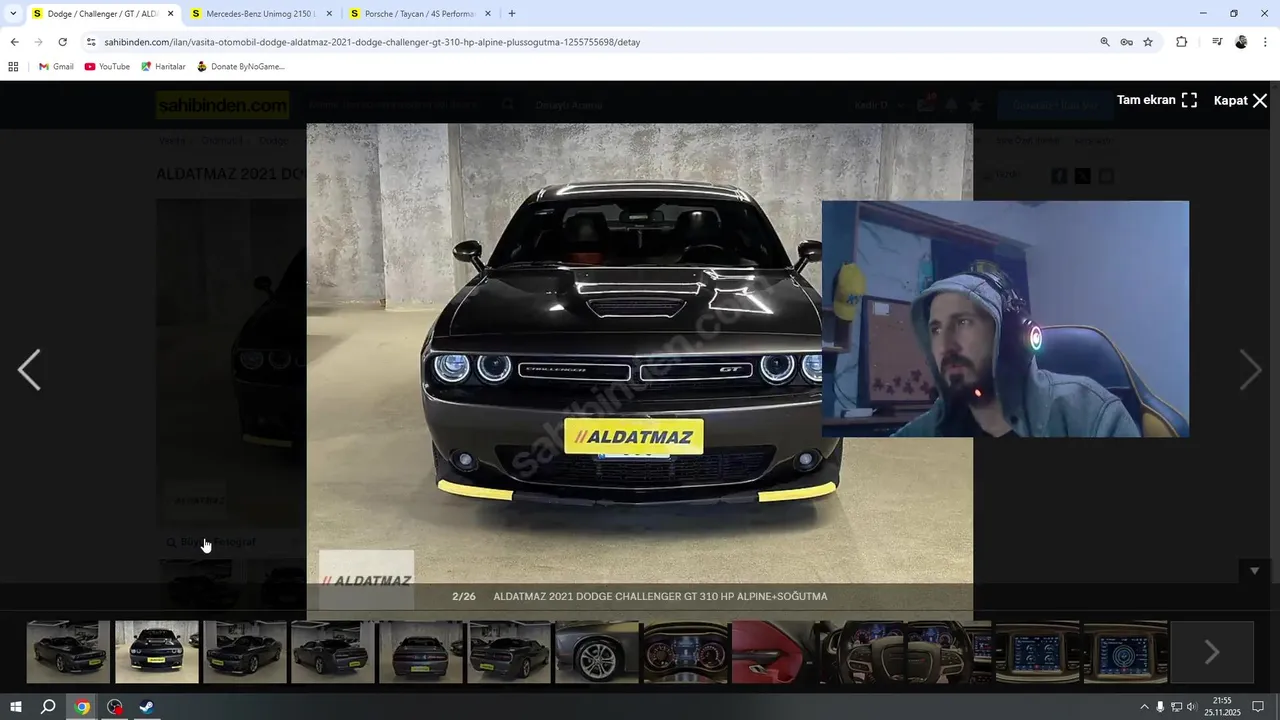Open the Chrome three-dot menu

tap(1265, 42)
